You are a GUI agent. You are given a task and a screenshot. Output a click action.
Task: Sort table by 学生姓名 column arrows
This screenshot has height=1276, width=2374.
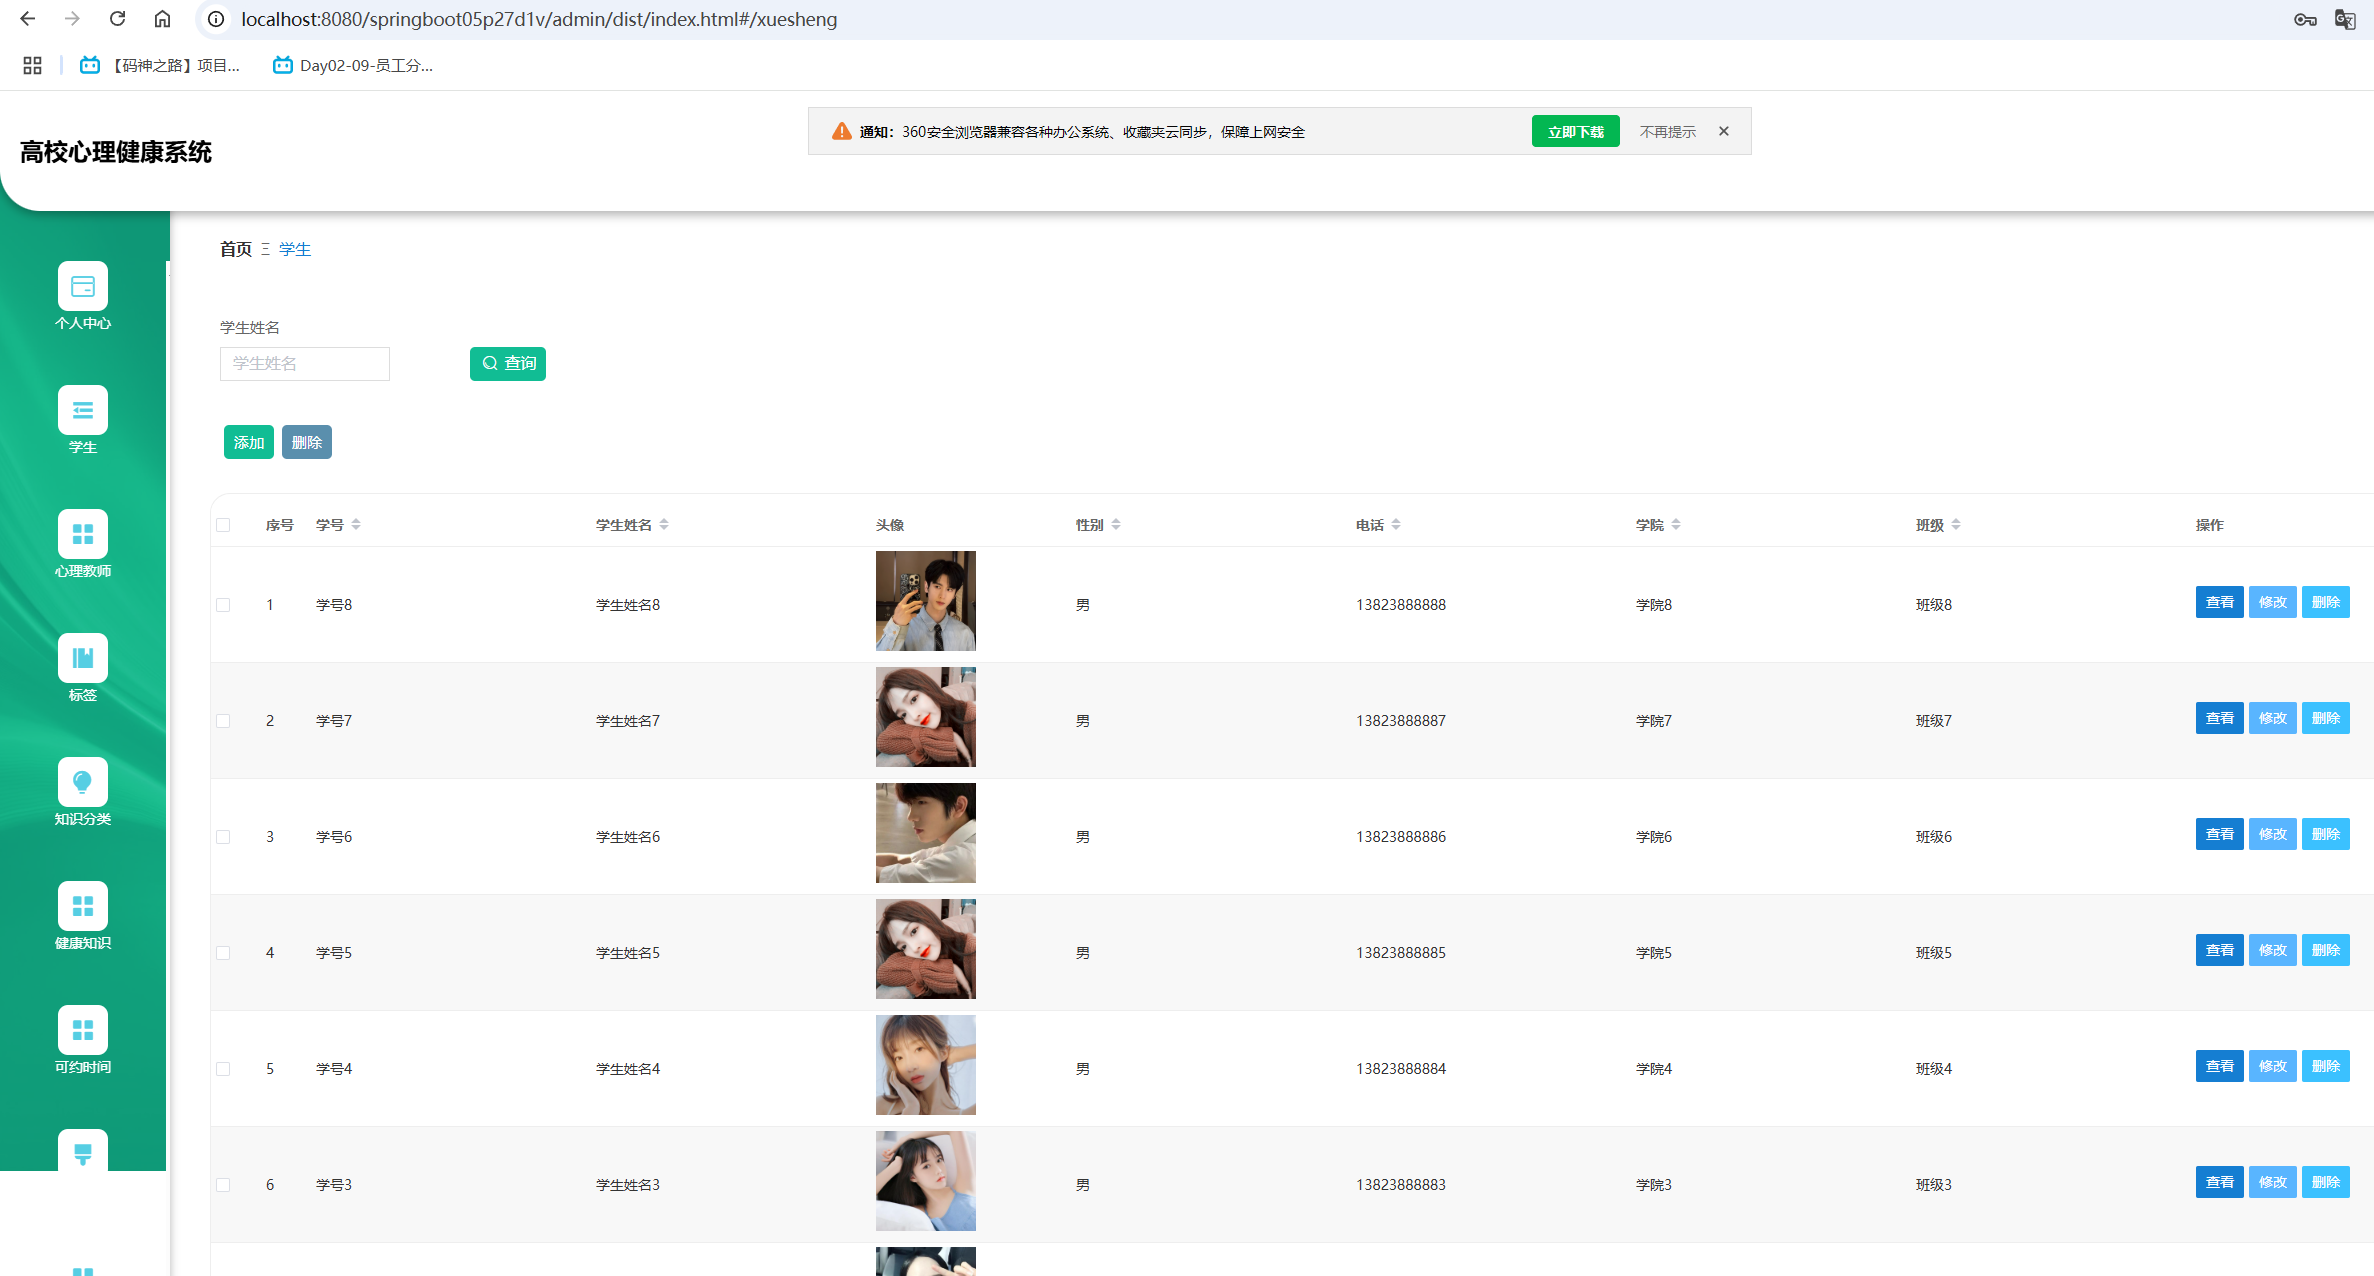[x=664, y=525]
